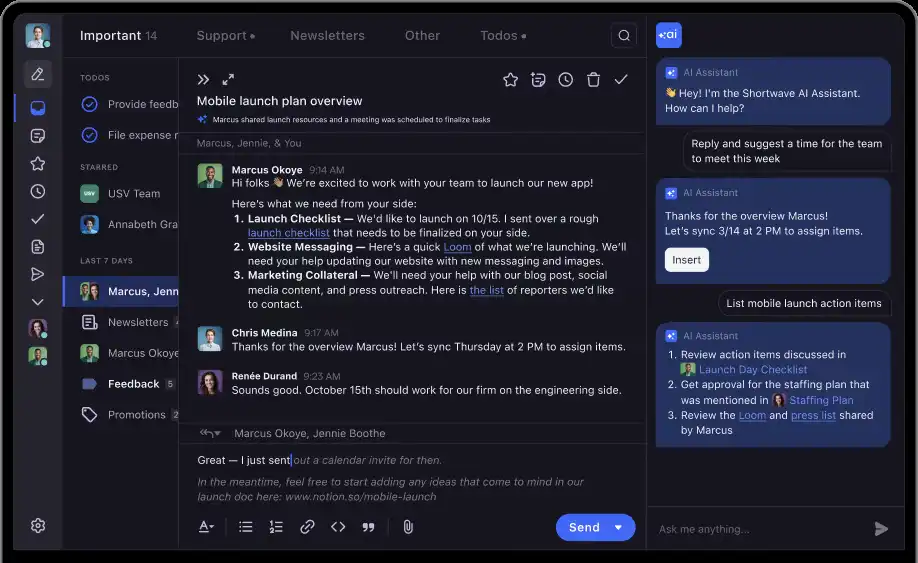
Task: Open the launch checklist link
Action: click(x=288, y=233)
